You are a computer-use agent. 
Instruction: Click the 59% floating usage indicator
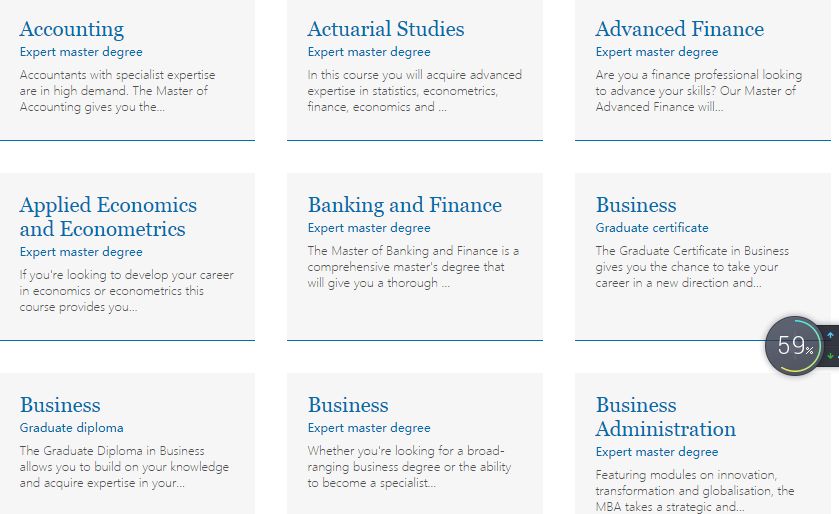pyautogui.click(x=794, y=346)
